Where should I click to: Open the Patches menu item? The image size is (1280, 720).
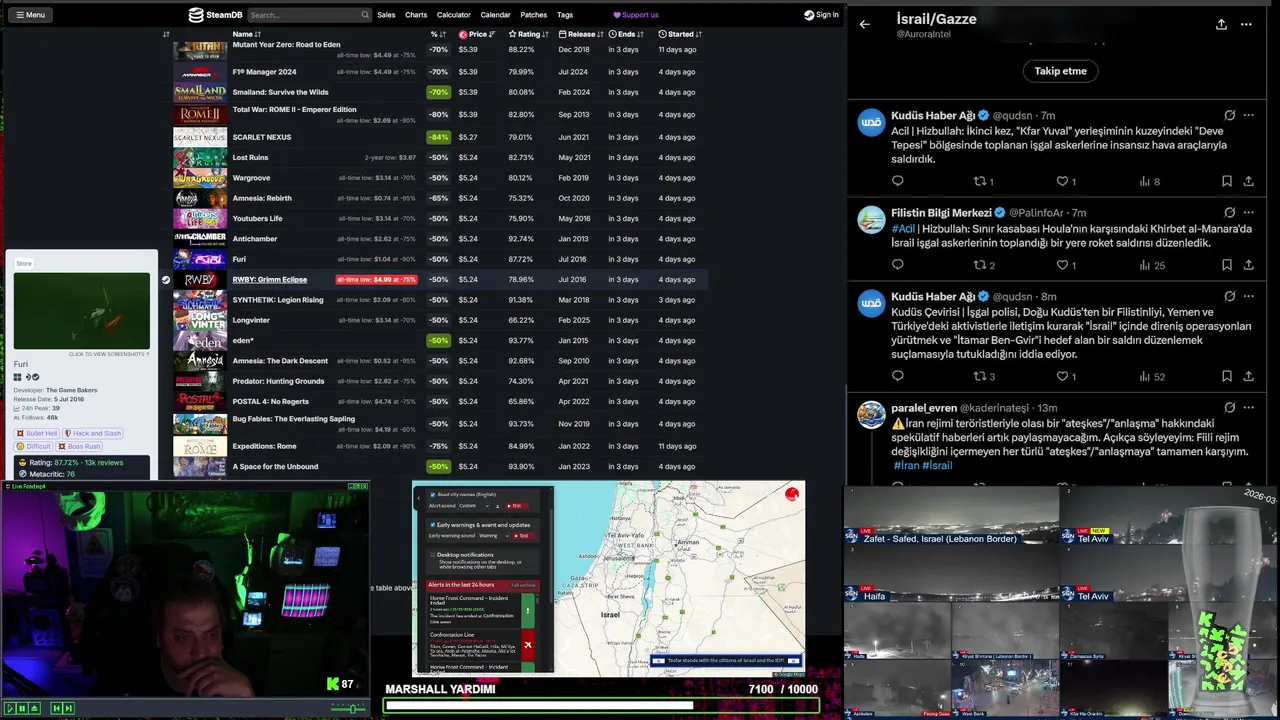[x=534, y=15]
